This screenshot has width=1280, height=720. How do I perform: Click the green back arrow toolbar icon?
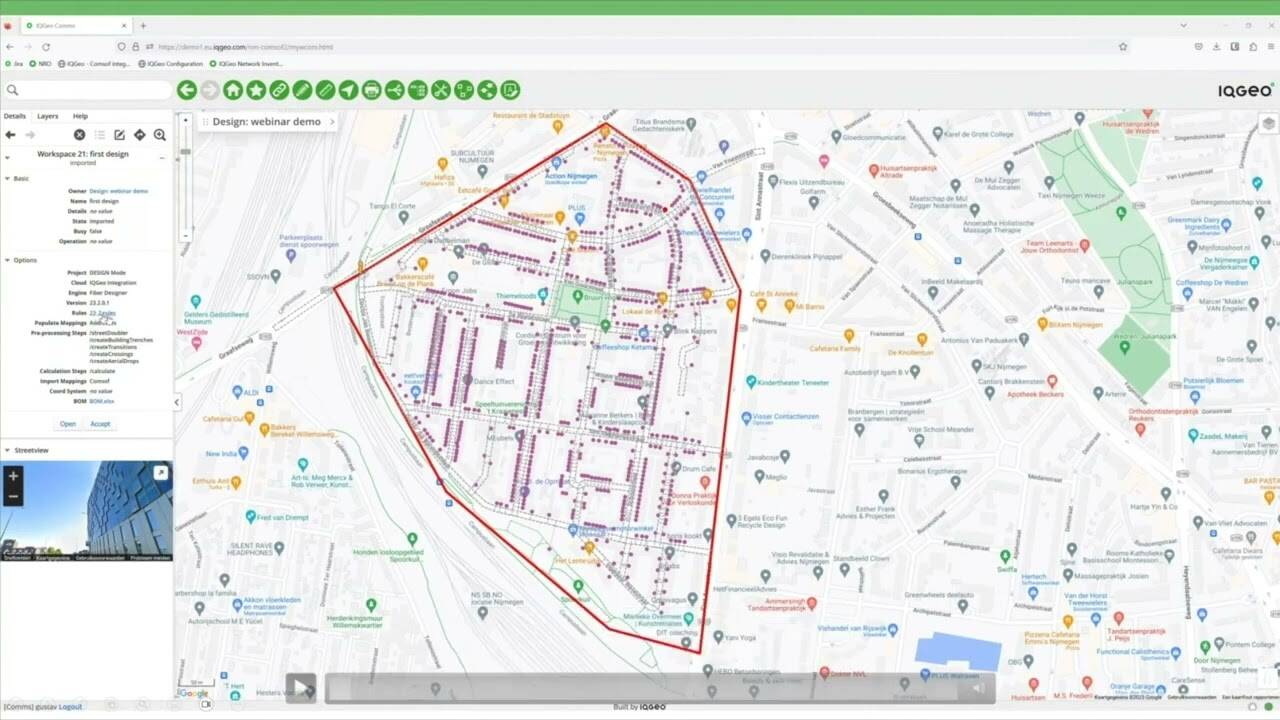point(187,90)
